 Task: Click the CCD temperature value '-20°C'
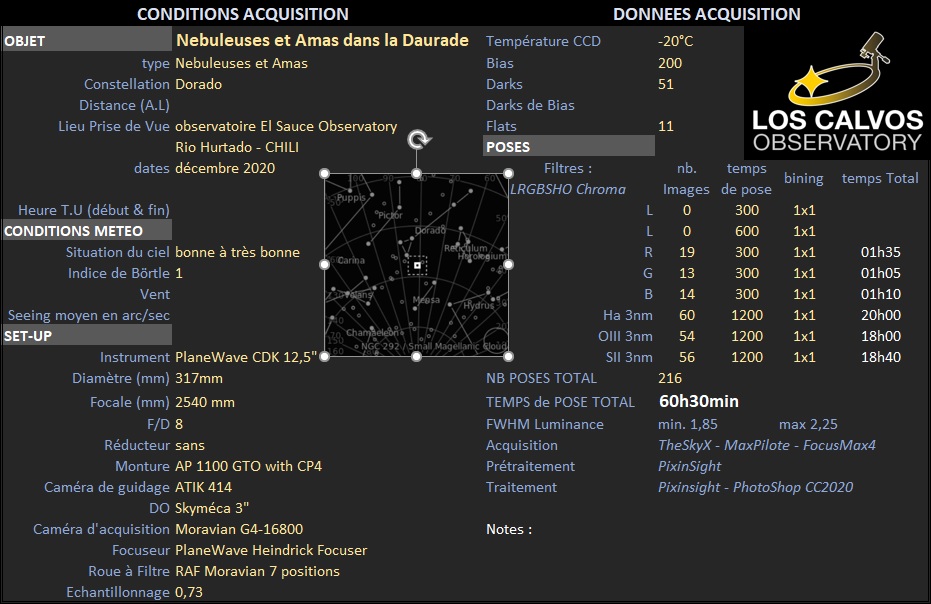click(x=676, y=41)
